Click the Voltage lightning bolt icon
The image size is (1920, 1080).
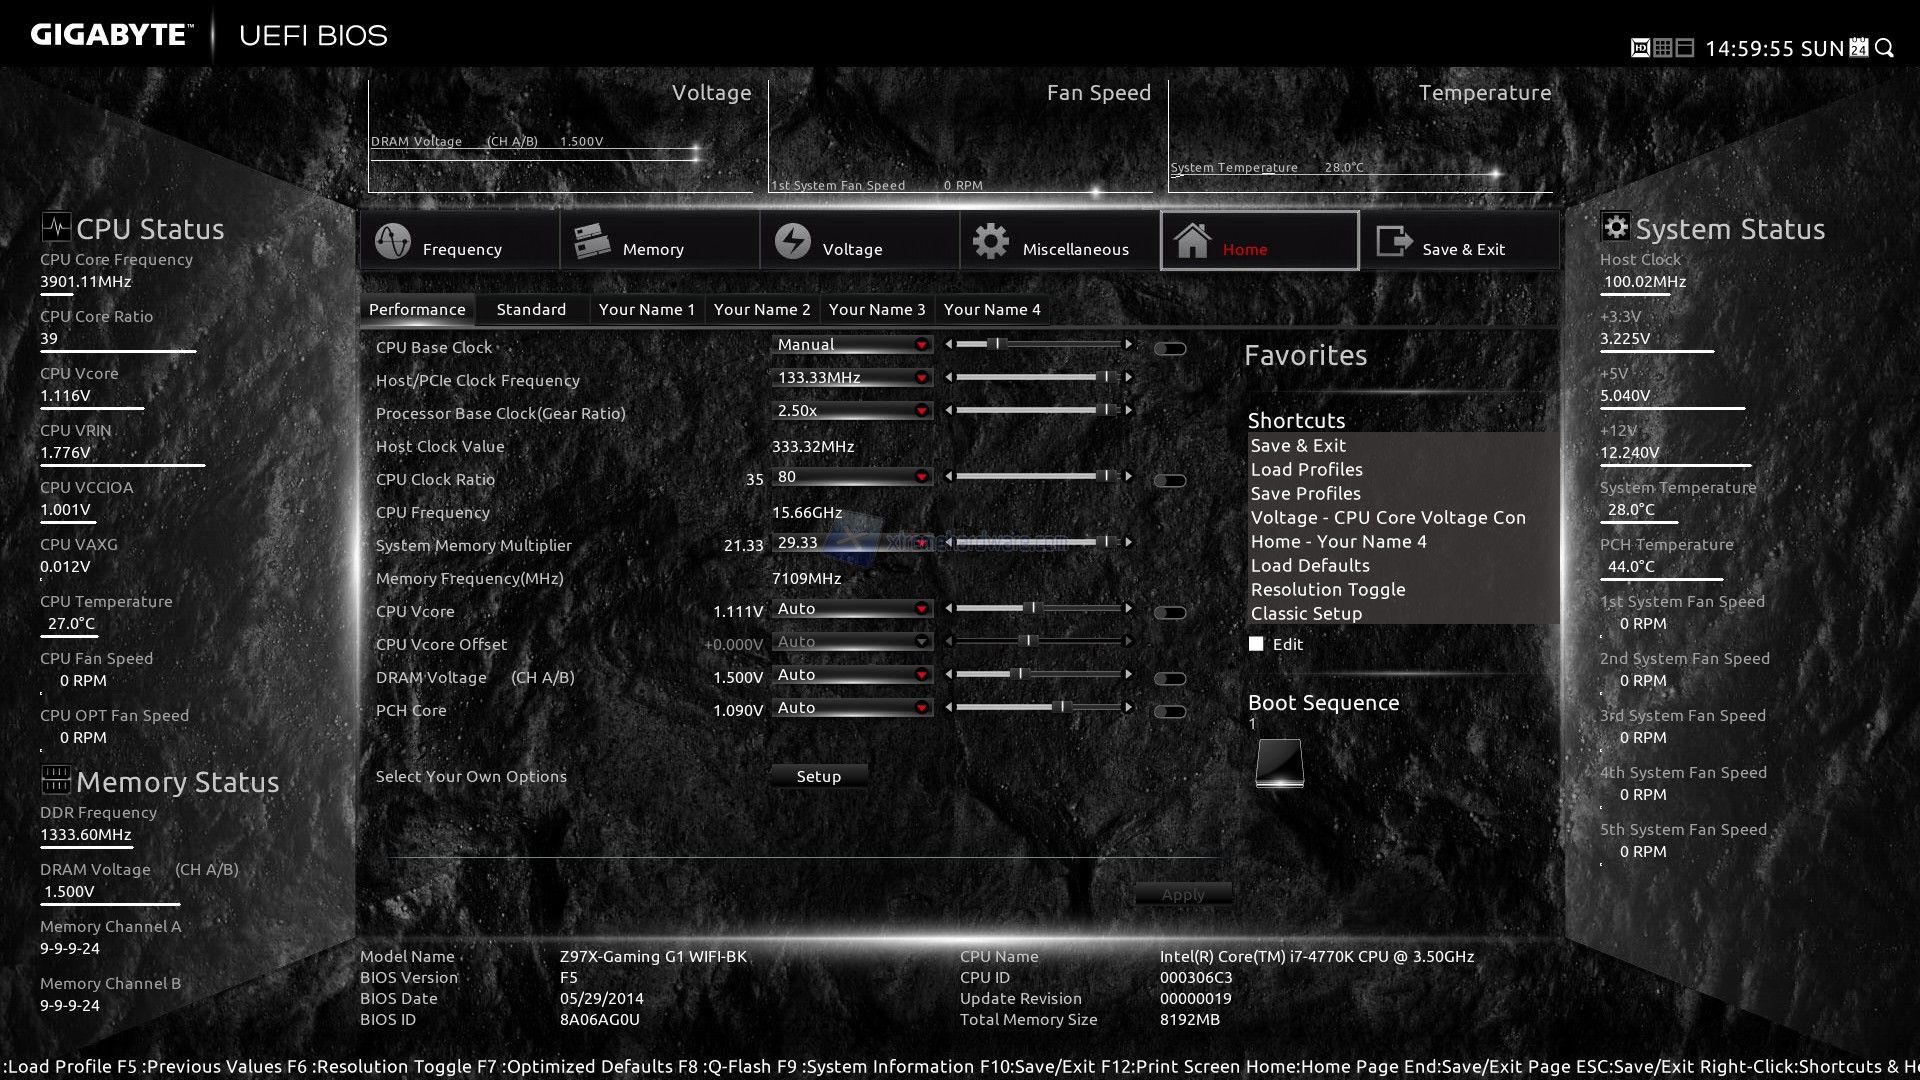click(x=792, y=242)
